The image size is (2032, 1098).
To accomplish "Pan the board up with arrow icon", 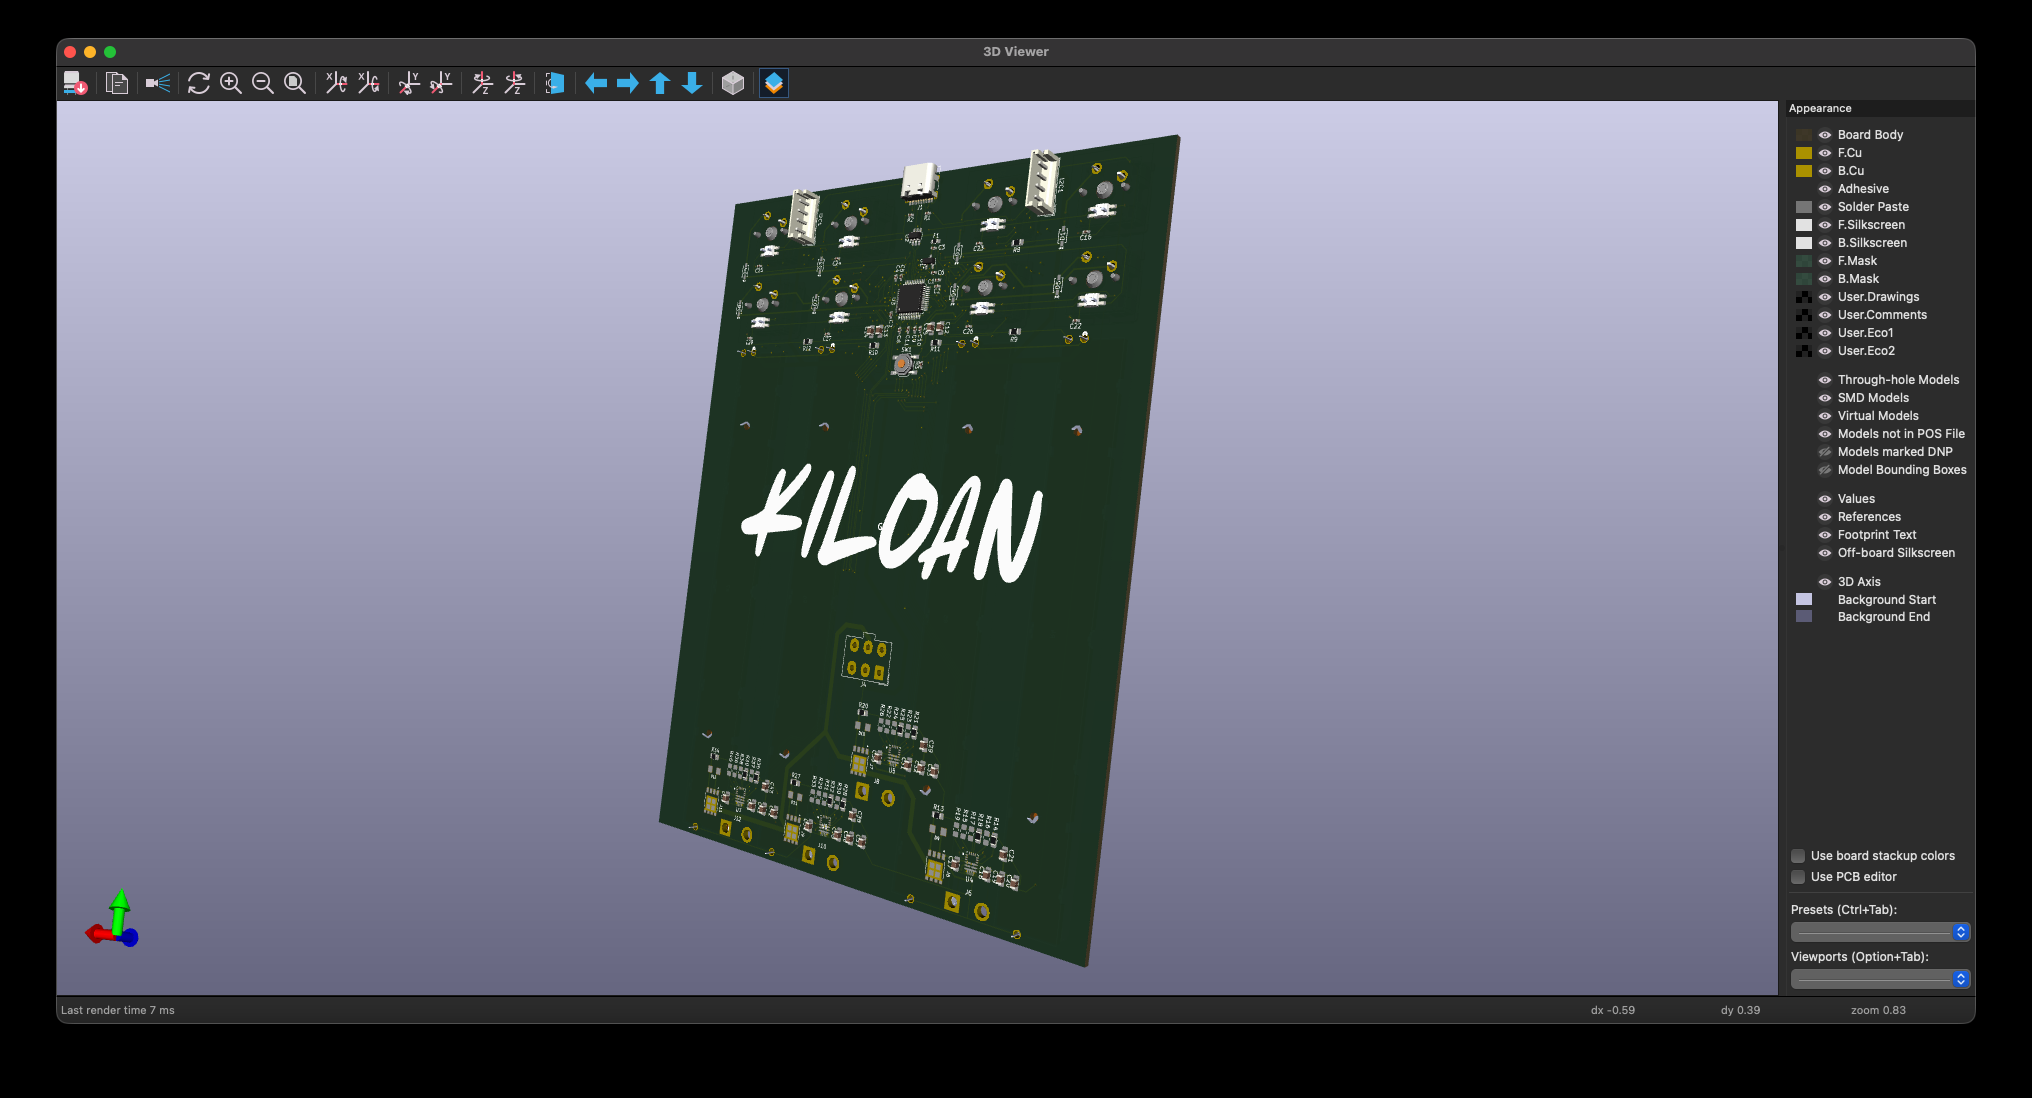I will (660, 83).
